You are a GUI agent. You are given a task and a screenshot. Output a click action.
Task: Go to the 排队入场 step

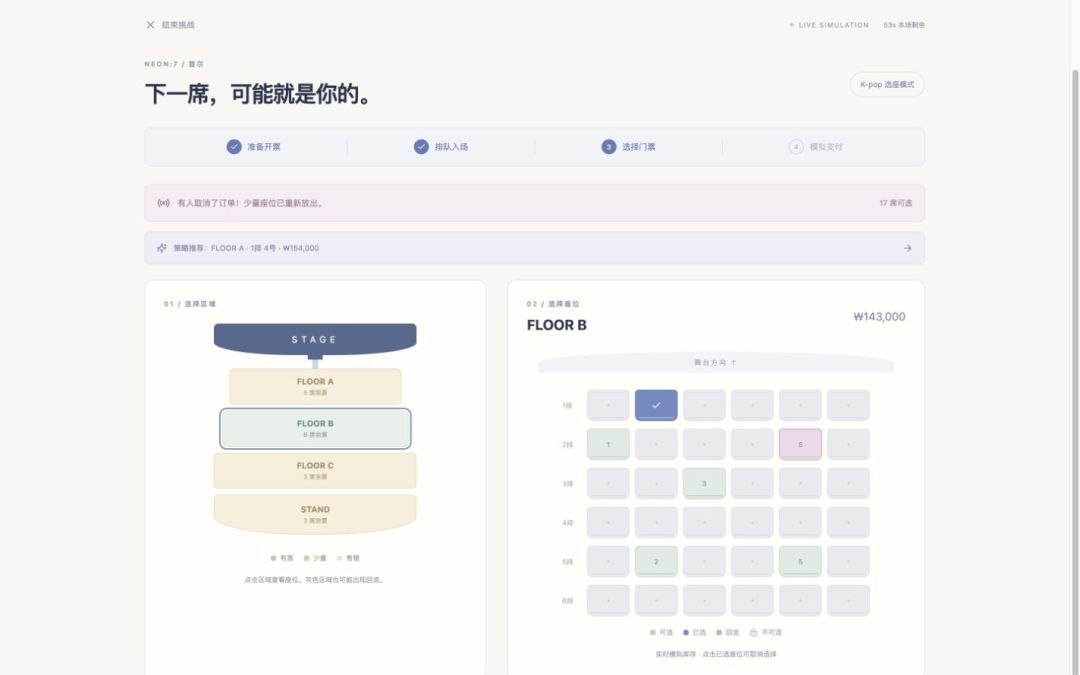(441, 147)
